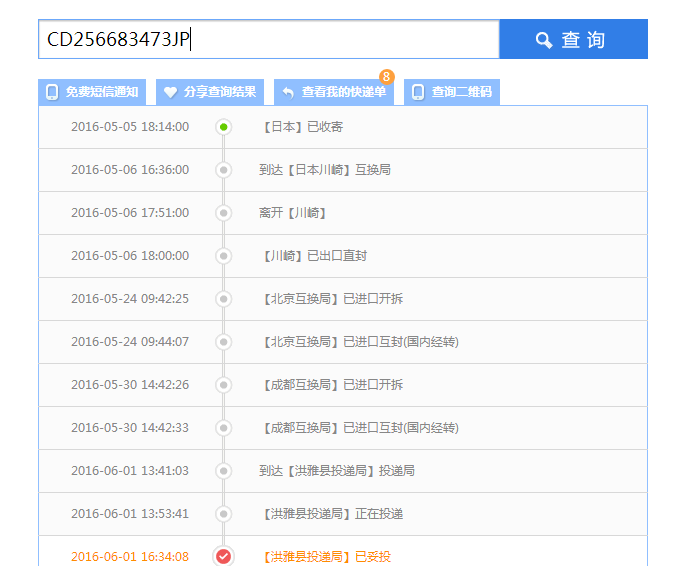Image resolution: width=687 pixels, height=566 pixels.
Task: Click the timestamp 2016-05-06 18:00:00
Action: 130,256
